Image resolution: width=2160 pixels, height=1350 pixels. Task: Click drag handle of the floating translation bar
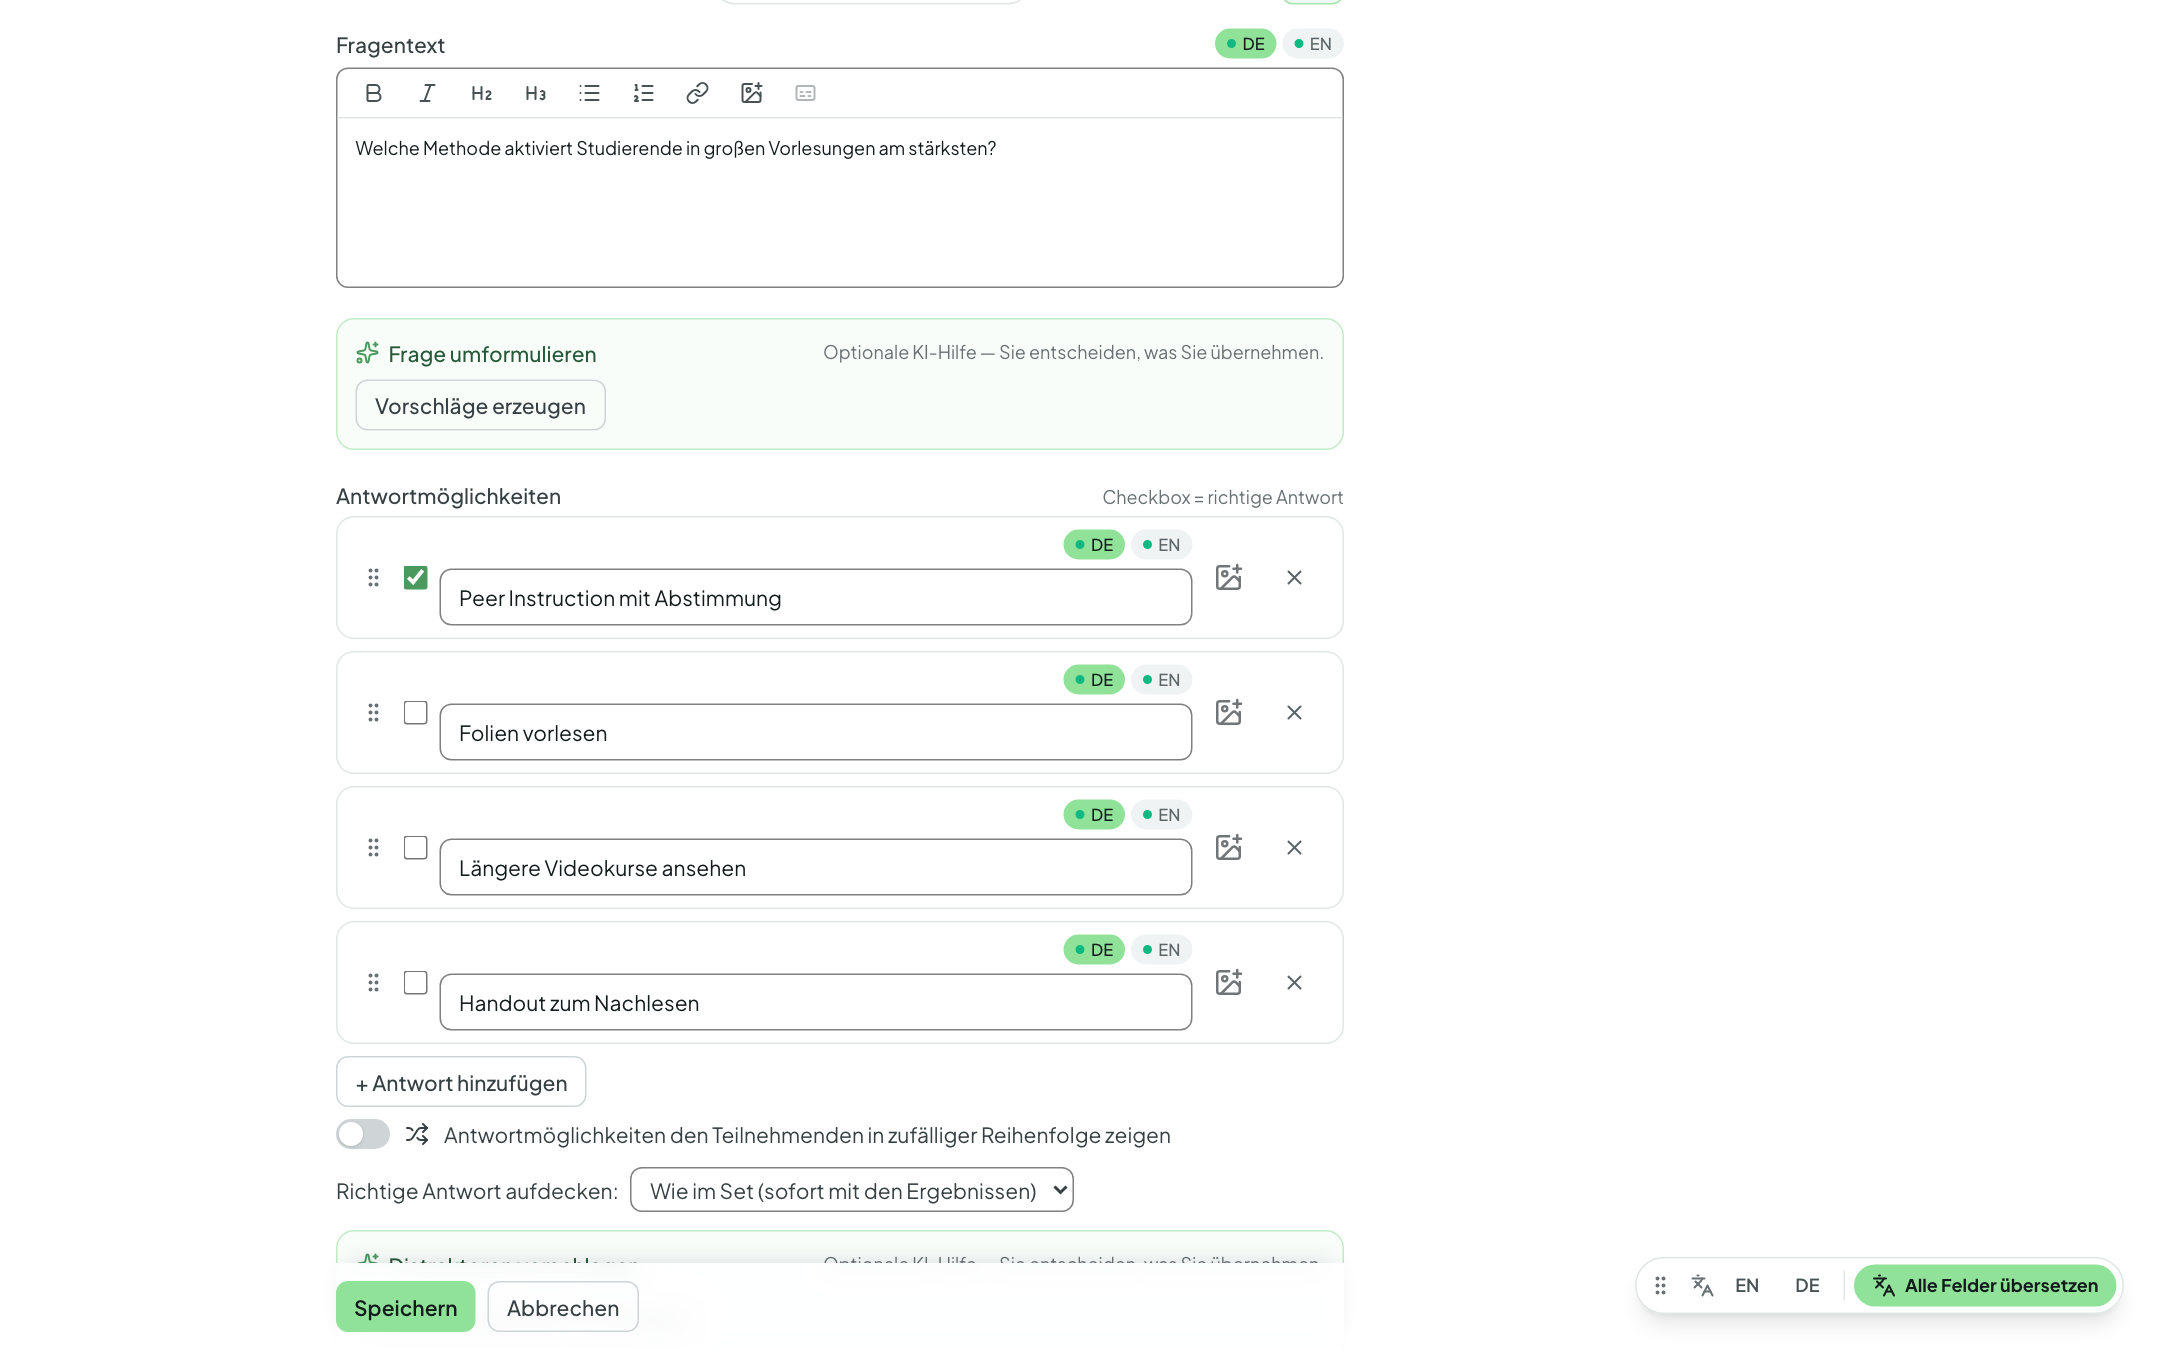1660,1285
